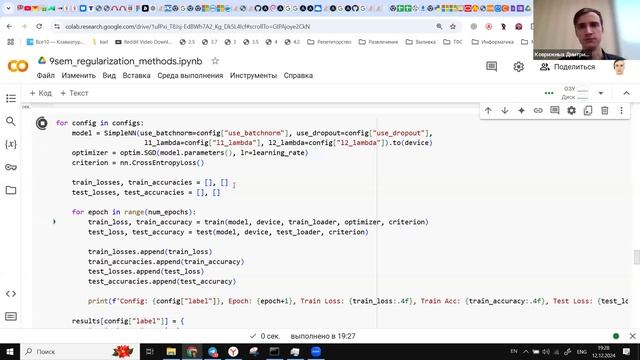This screenshot has width=640, height=360.
Task: Mirror the cell in a tab
Action: point(588,110)
